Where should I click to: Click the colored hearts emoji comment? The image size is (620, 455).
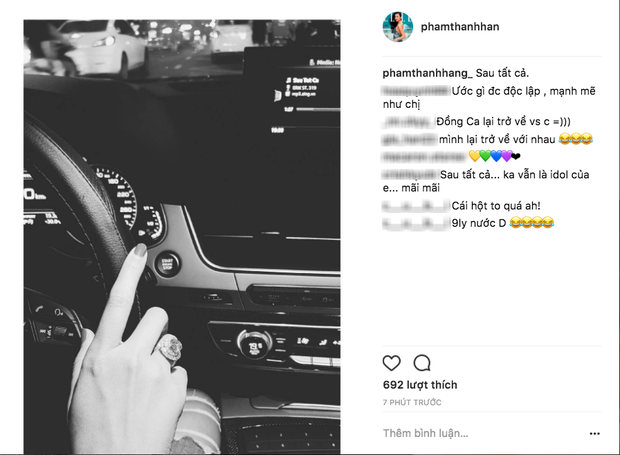[x=495, y=157]
